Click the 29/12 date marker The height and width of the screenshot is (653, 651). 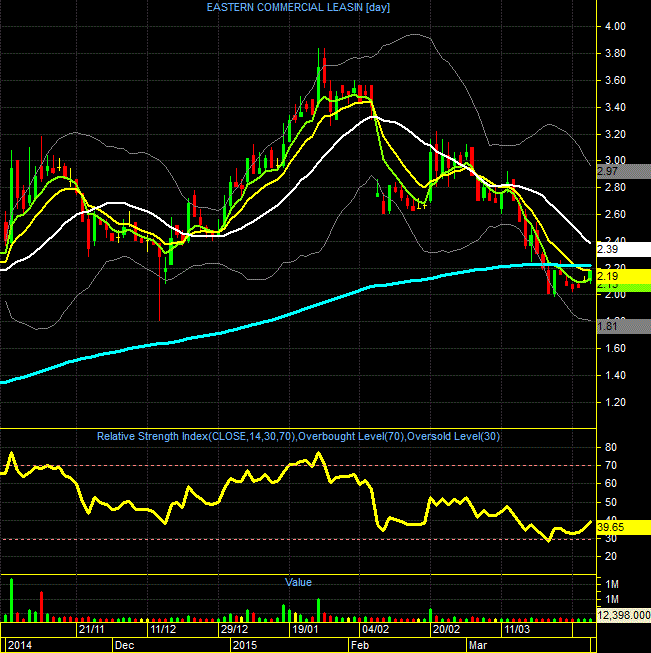tap(234, 629)
